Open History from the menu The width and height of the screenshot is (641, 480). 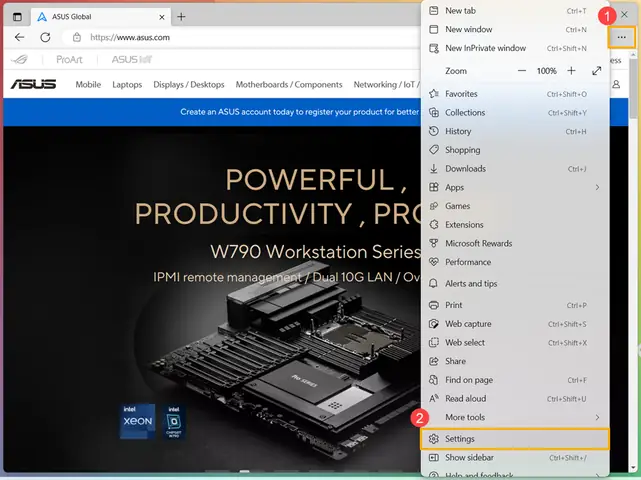515,131
